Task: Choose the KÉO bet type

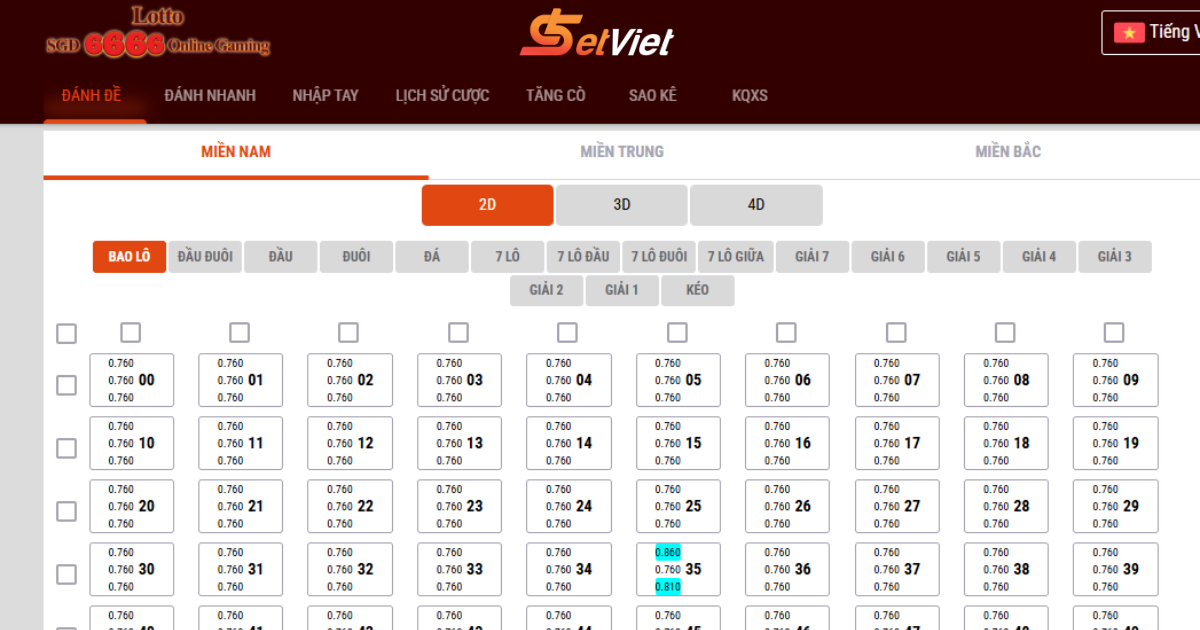Action: pyautogui.click(x=697, y=290)
